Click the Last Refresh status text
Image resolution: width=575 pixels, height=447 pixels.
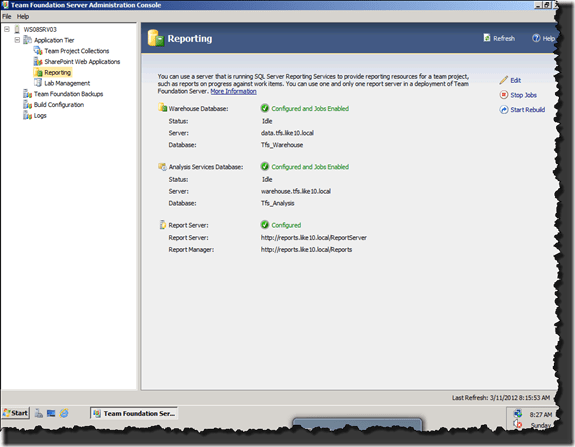(x=501, y=397)
